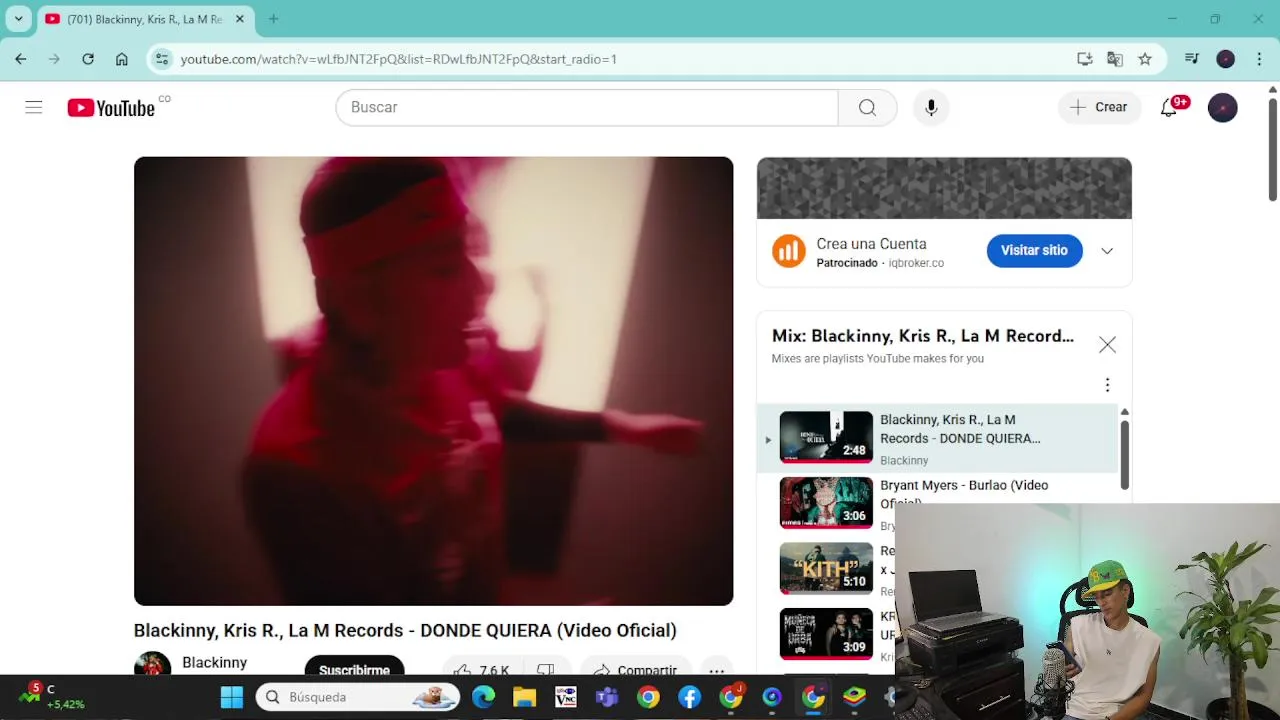
Task: Click the video player to pause
Action: (x=433, y=381)
